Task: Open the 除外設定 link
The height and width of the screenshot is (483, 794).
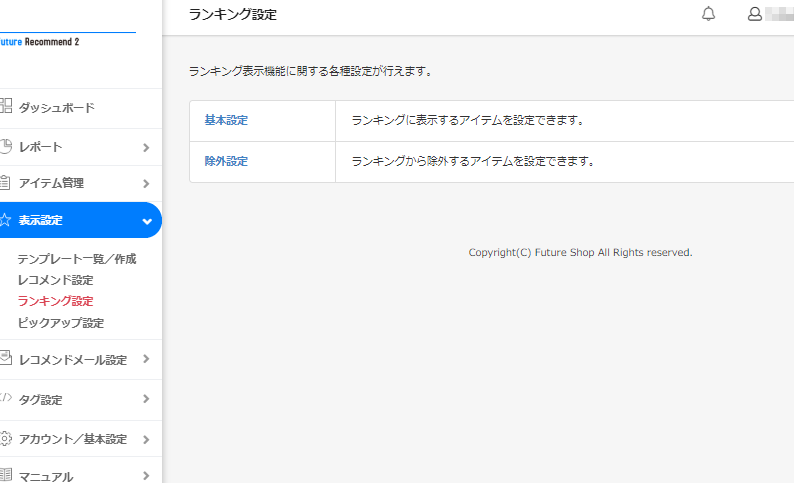Action: coord(226,162)
